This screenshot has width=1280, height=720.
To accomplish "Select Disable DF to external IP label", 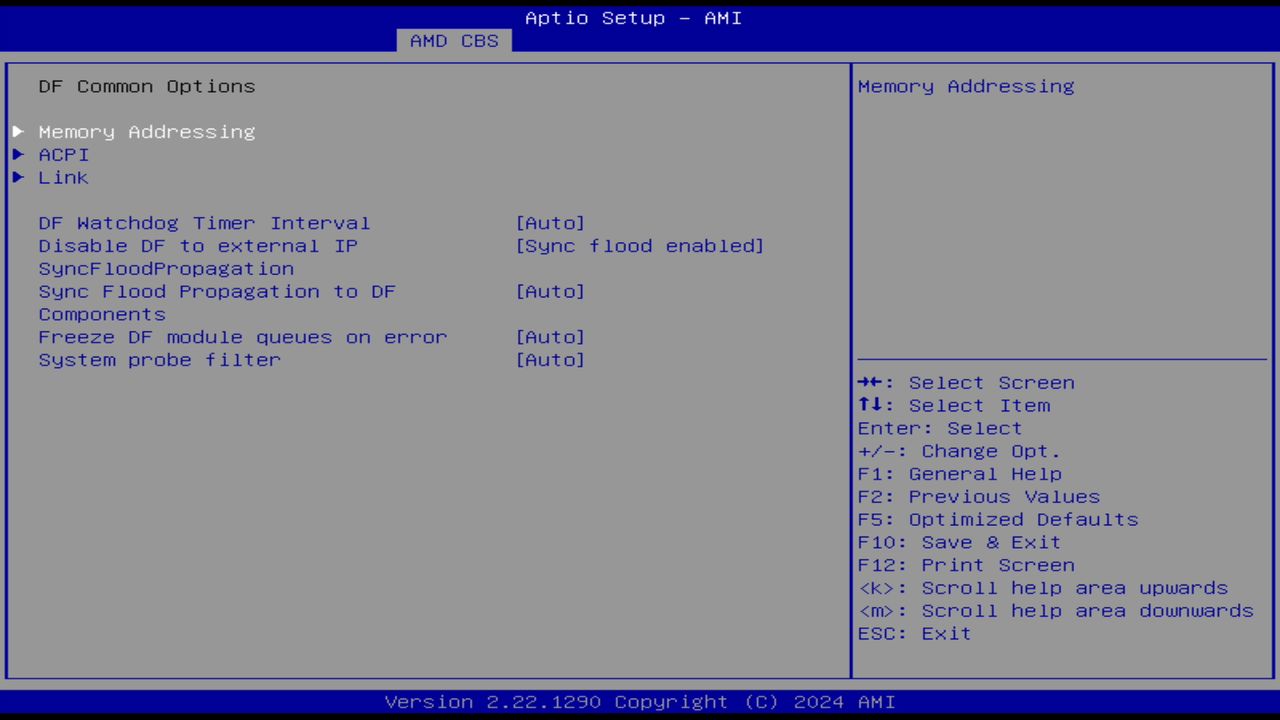I will click(x=198, y=257).
